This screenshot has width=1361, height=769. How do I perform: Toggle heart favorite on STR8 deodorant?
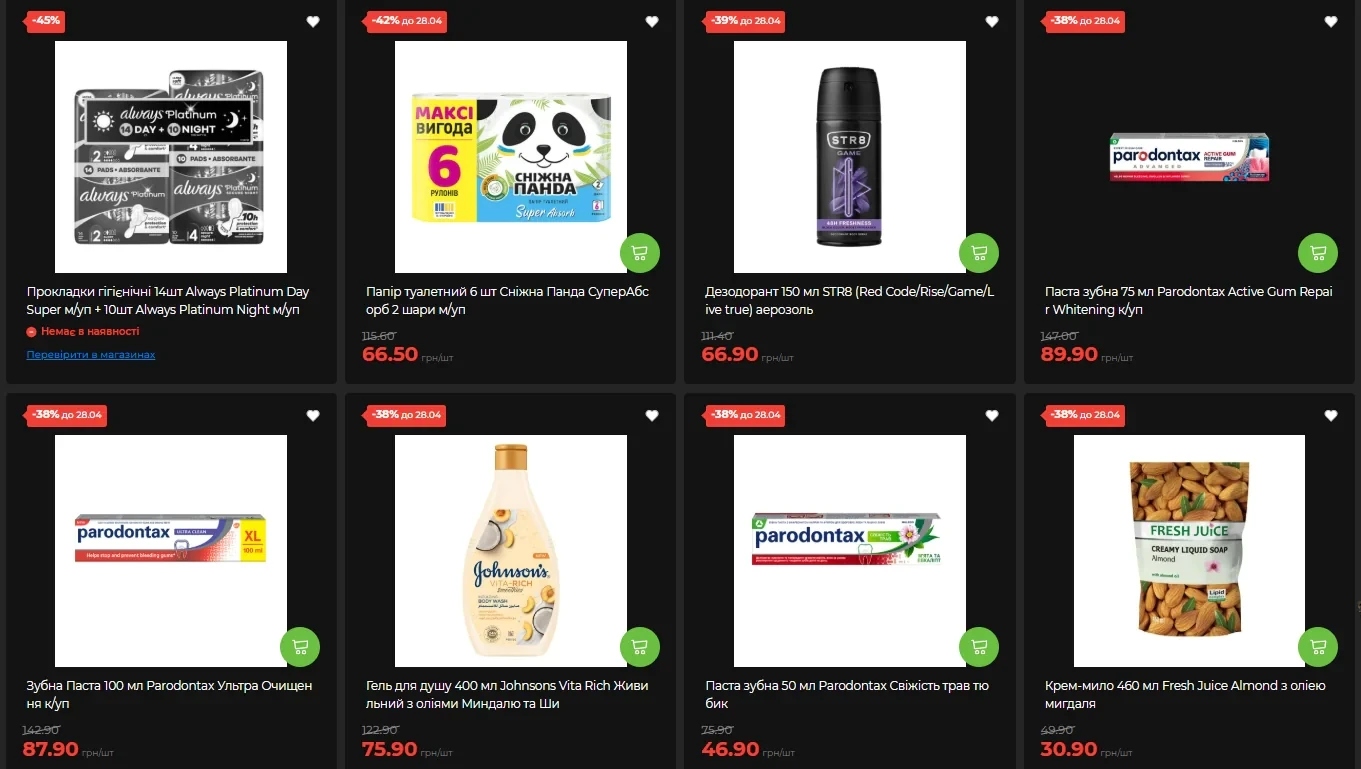tap(992, 22)
